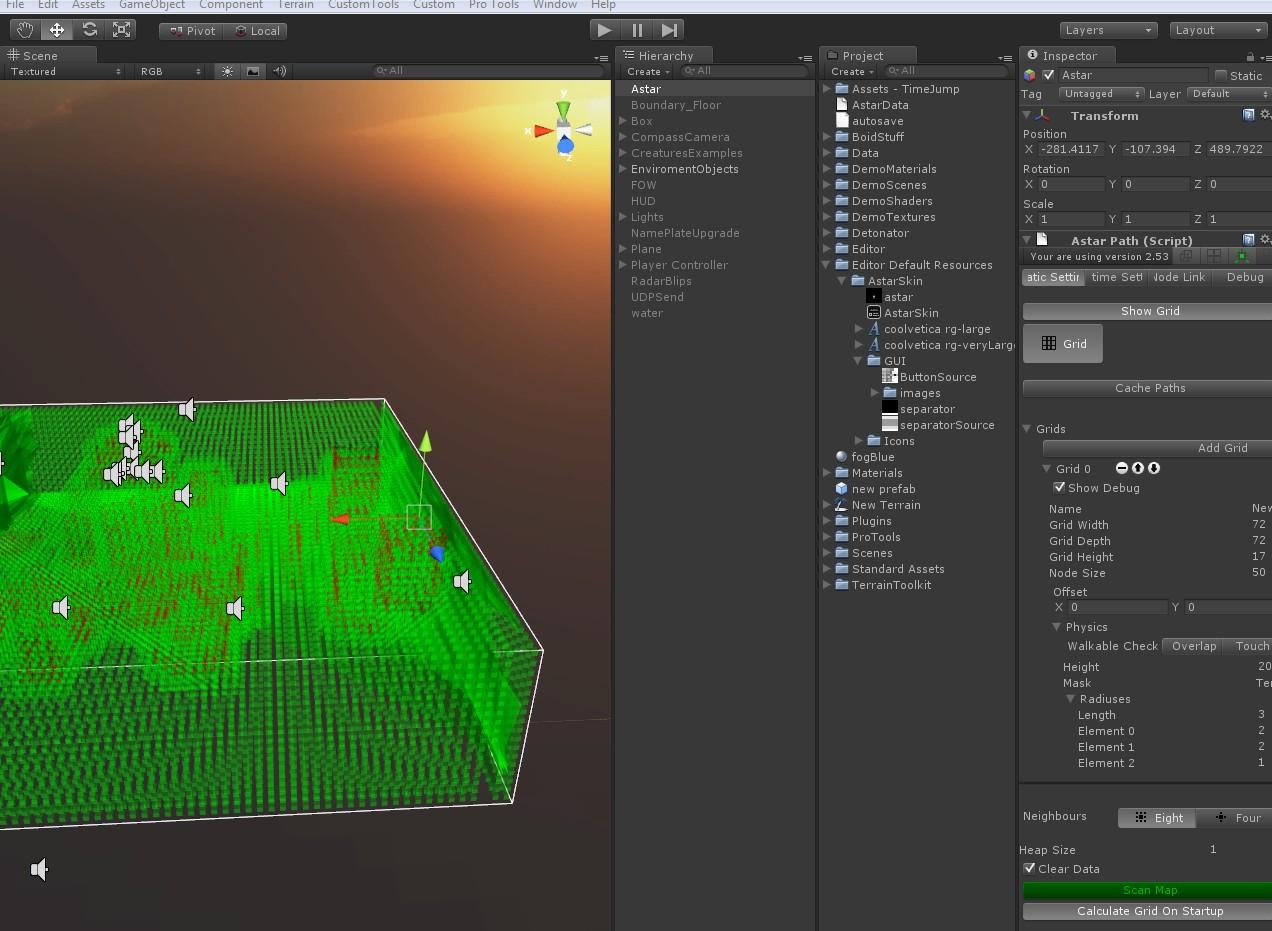Select the Hand pan tool
The image size is (1272, 931).
pyautogui.click(x=24, y=29)
